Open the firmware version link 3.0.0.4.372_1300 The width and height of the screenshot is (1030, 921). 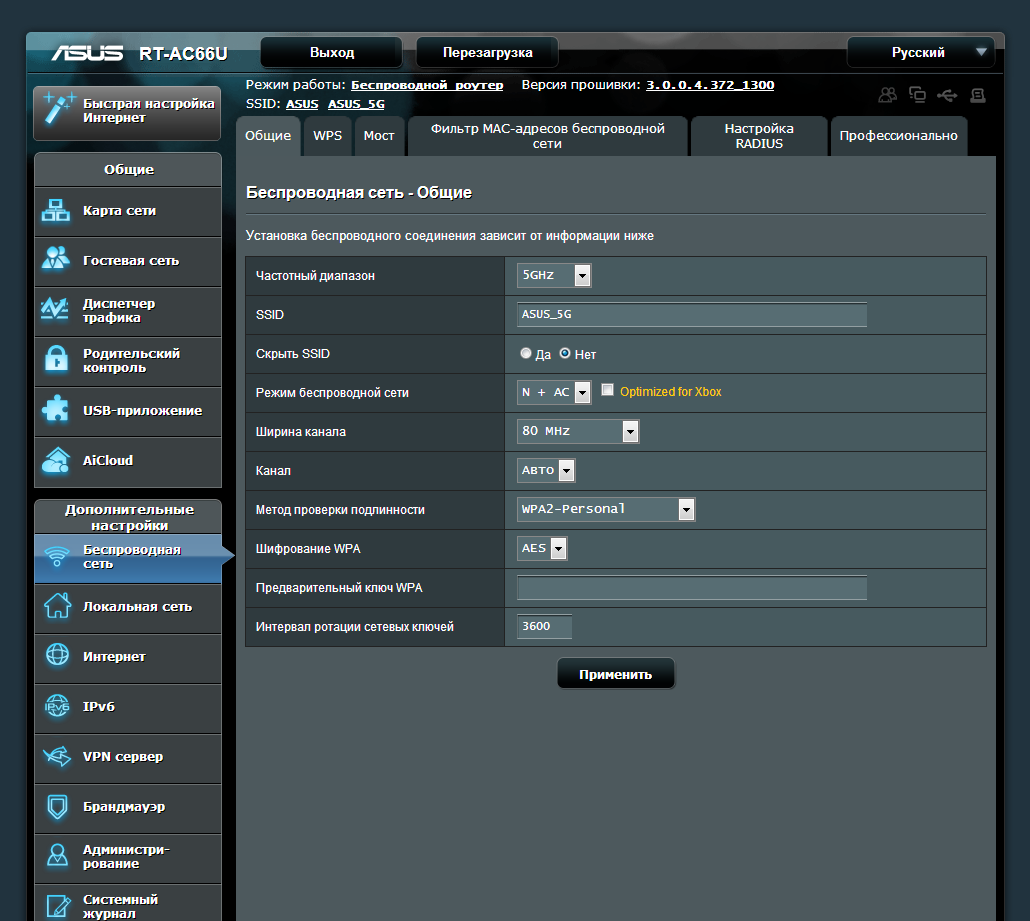click(x=710, y=85)
